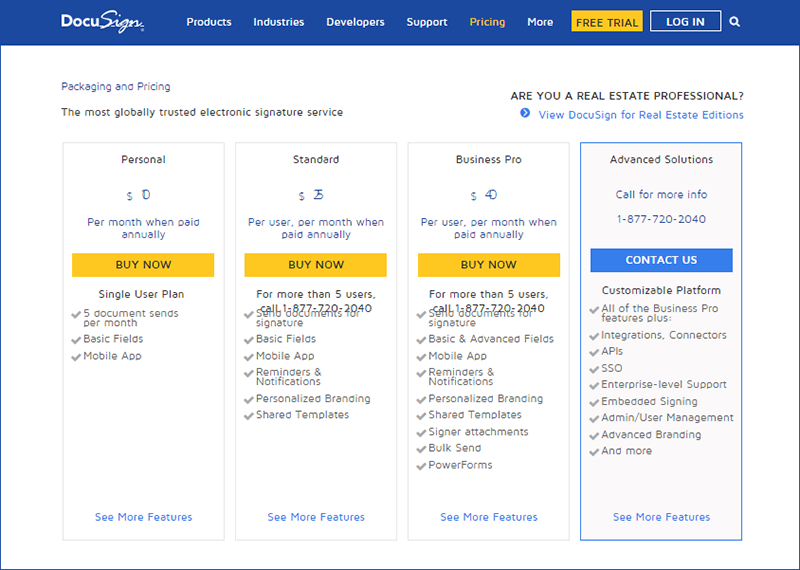See more features of Advanced Solutions

[x=661, y=517]
